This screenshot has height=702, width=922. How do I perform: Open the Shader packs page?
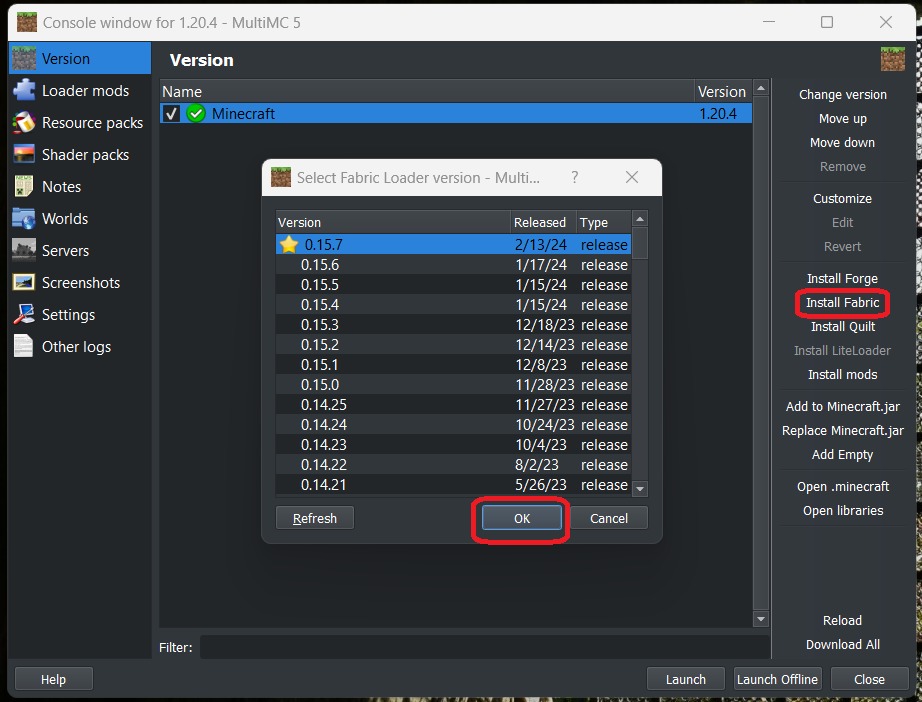[79, 155]
